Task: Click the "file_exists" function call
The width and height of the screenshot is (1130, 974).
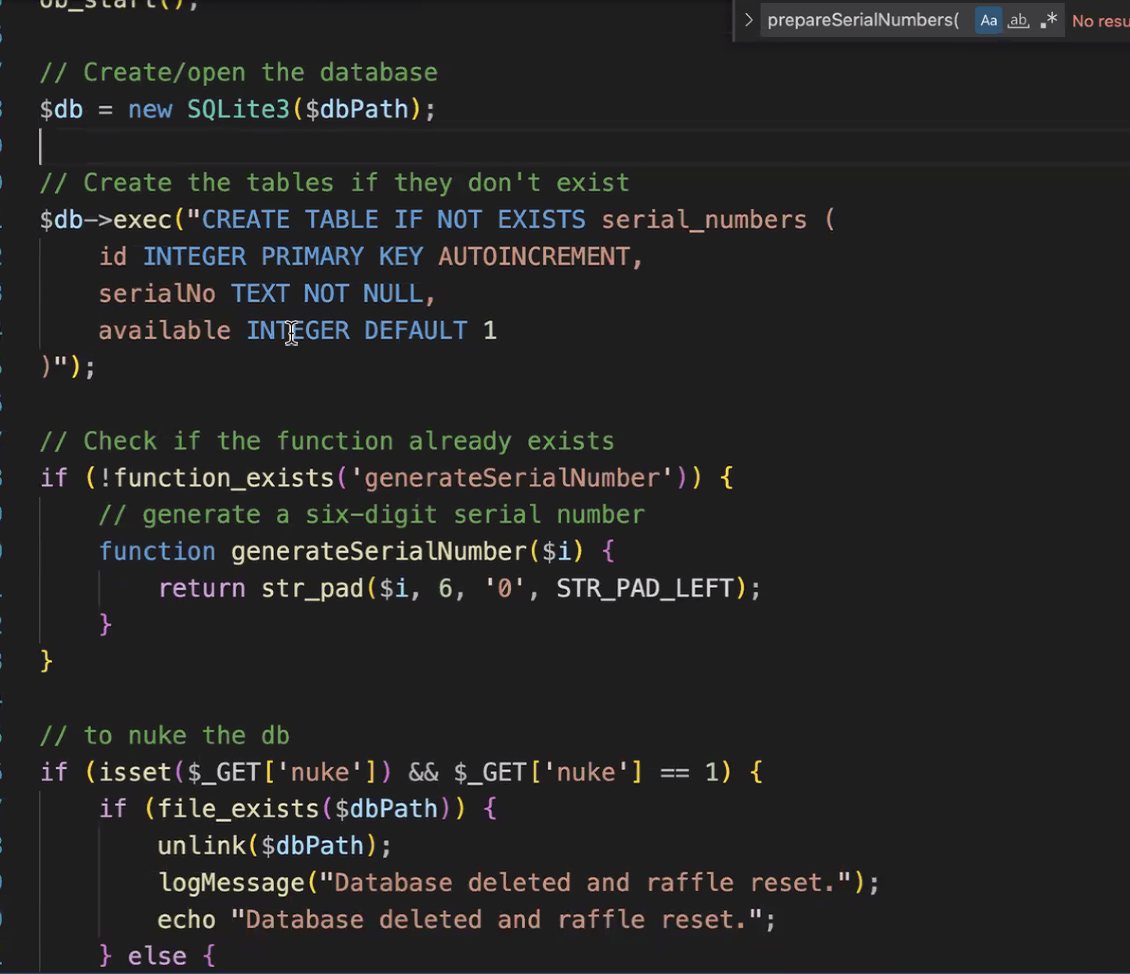Action: pos(239,809)
